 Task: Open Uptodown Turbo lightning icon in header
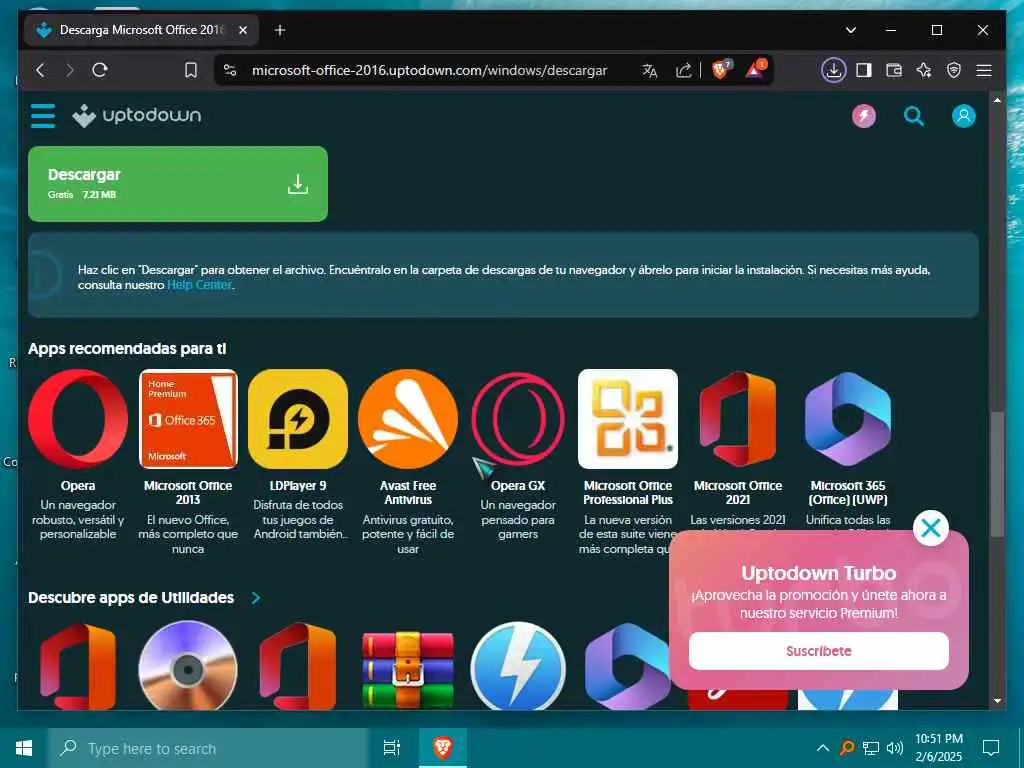click(863, 116)
